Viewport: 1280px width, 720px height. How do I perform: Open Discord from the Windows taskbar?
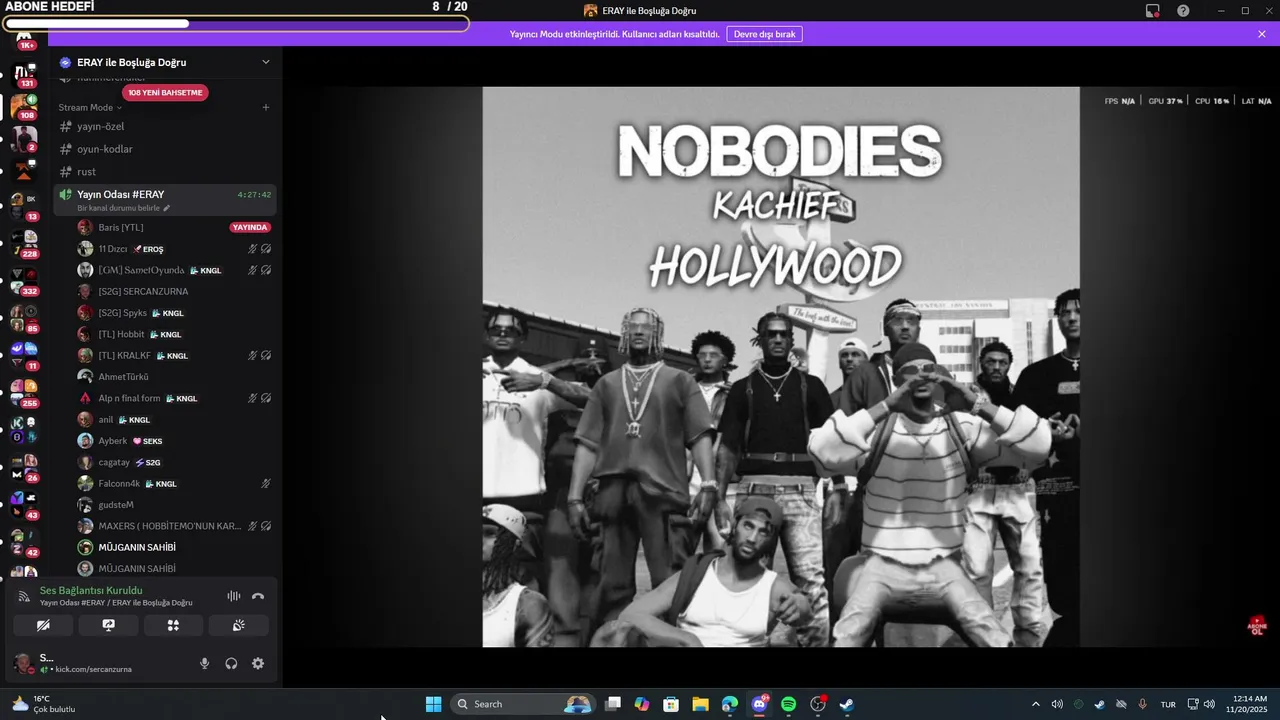click(759, 704)
